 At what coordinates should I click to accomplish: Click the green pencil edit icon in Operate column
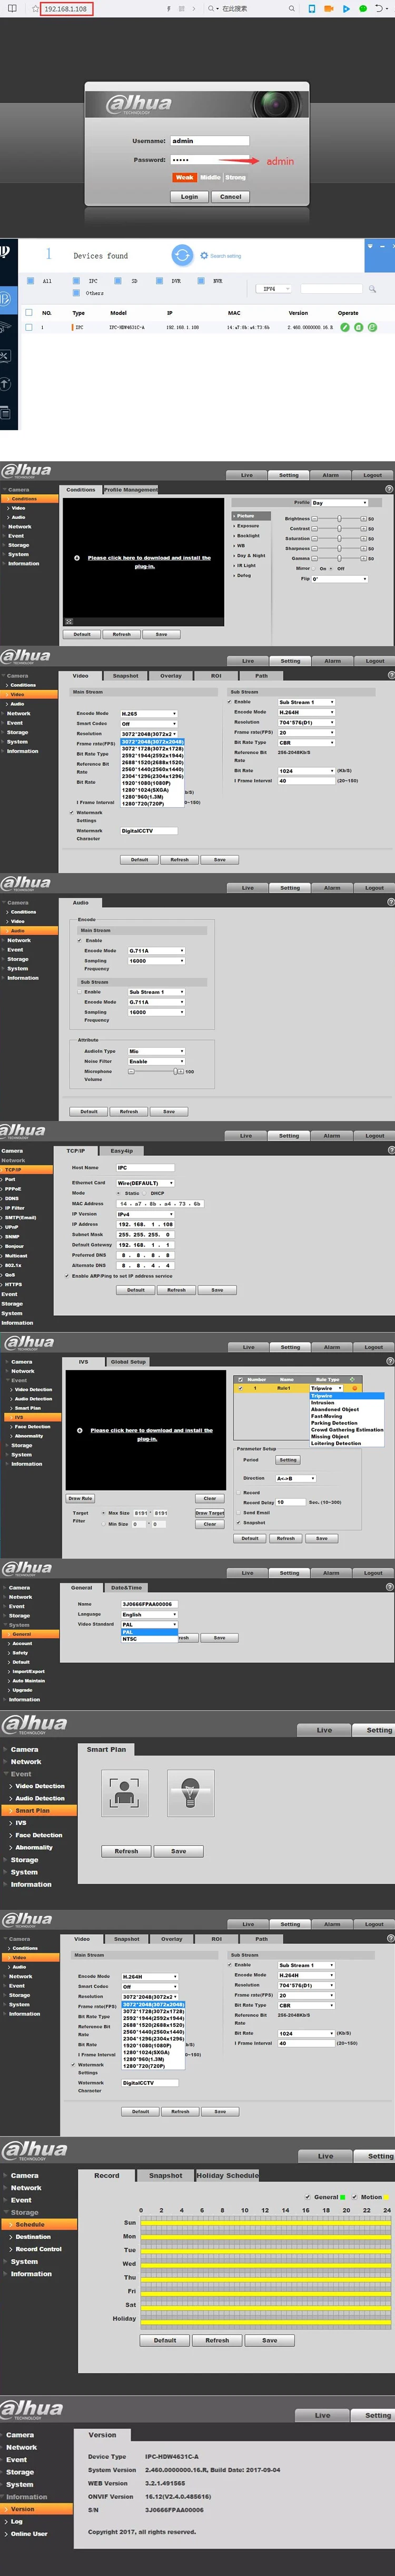click(x=345, y=327)
